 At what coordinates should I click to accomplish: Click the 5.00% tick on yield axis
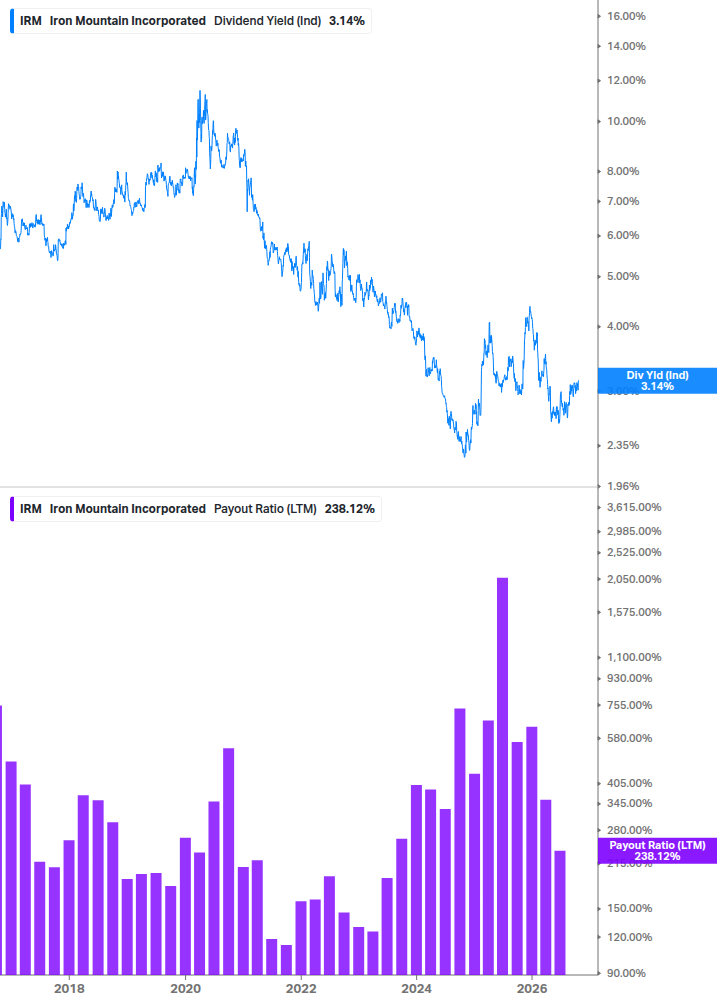pyautogui.click(x=623, y=276)
